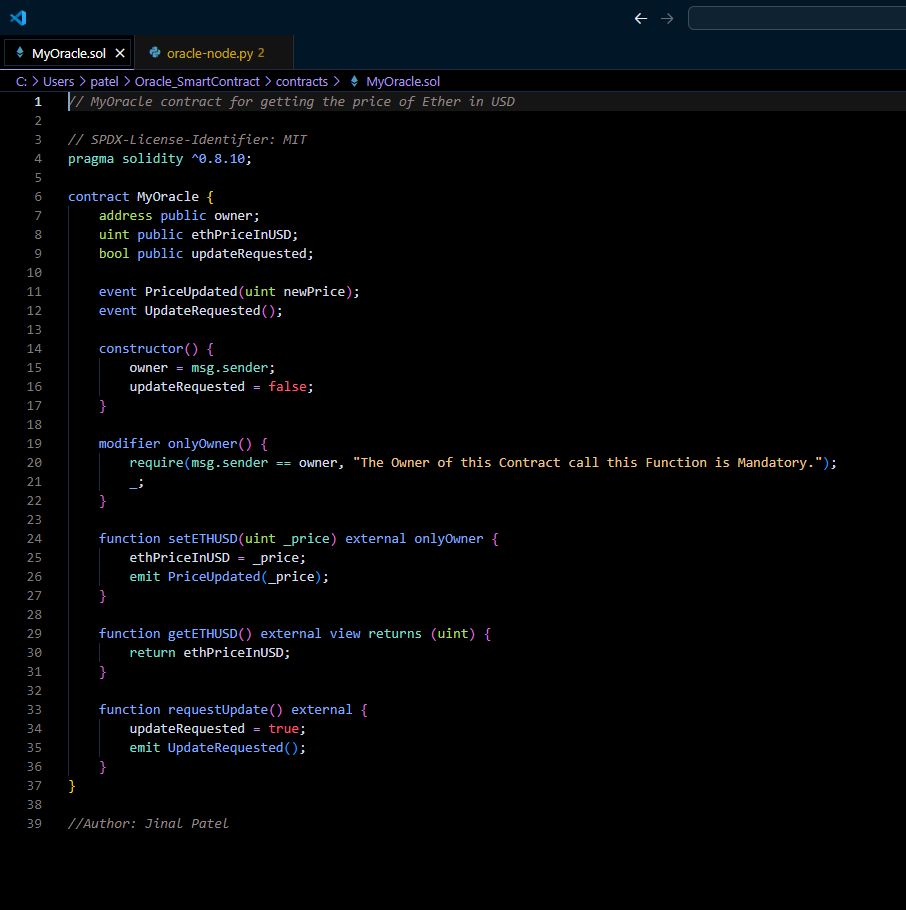
Task: Close the MyOracle.sol tab
Action: (120, 53)
